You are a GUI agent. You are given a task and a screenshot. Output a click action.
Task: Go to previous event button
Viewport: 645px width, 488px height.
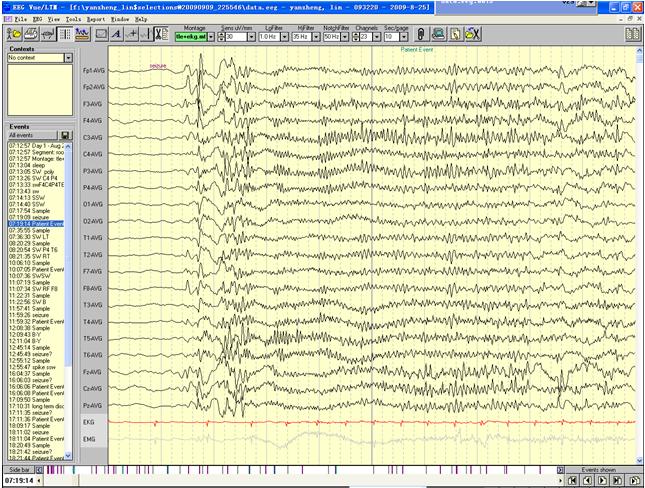(587, 481)
